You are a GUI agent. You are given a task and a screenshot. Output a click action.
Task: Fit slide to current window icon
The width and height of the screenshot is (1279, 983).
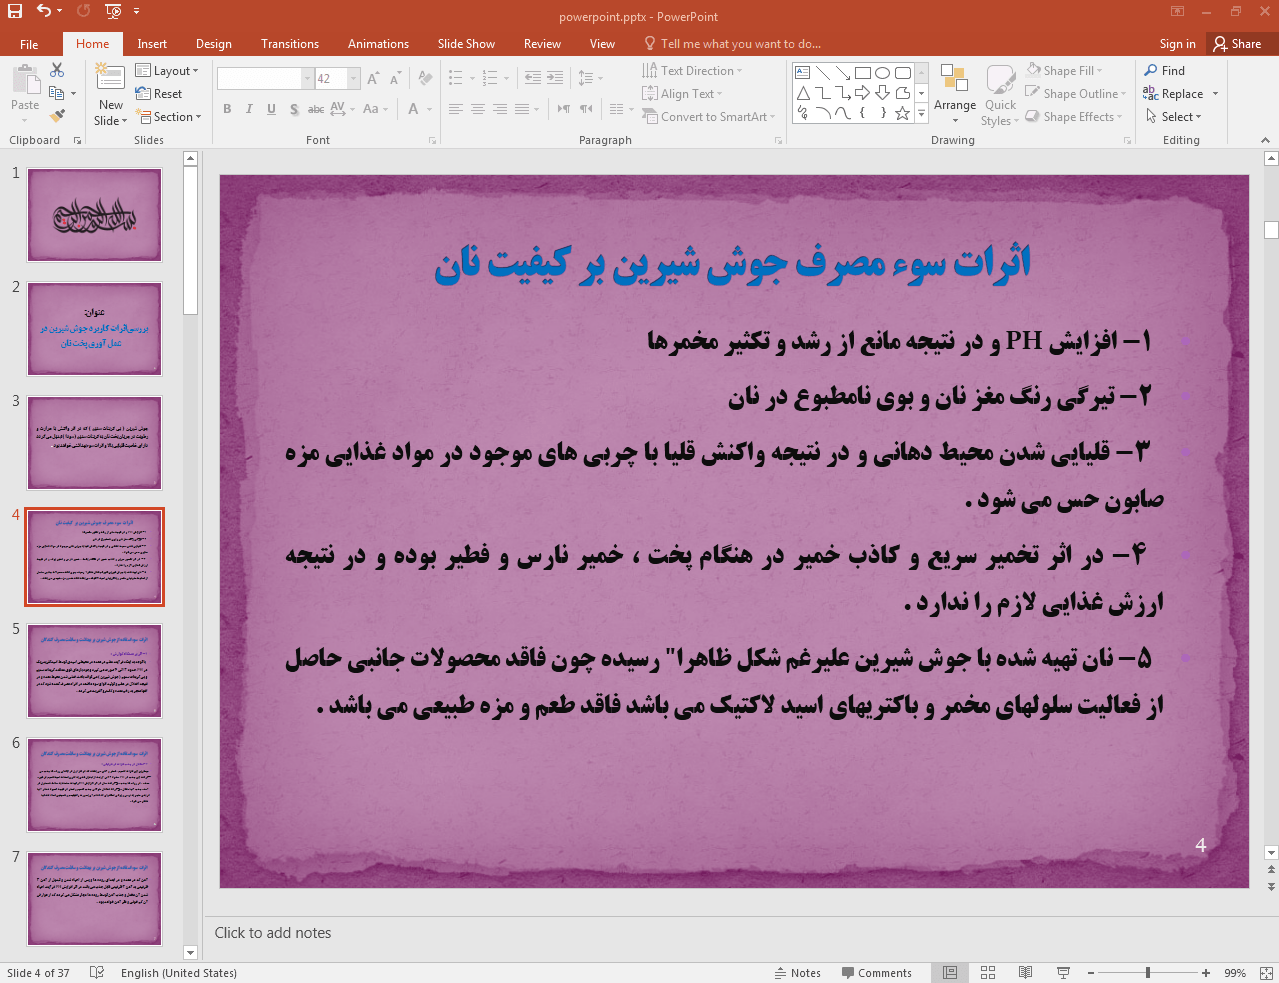coord(1265,973)
